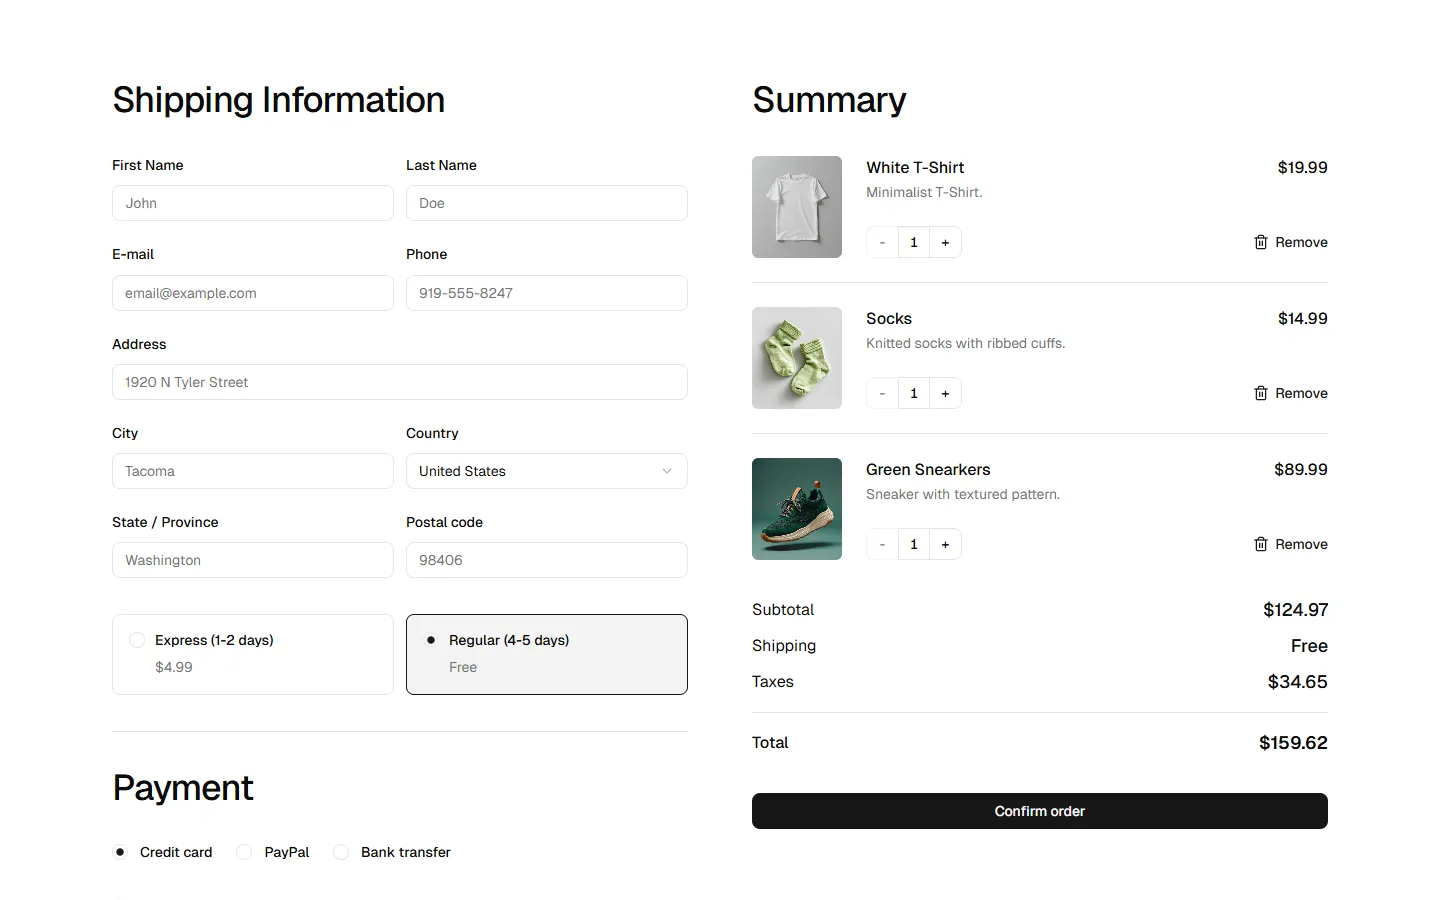The height and width of the screenshot is (900, 1440).
Task: Increase Socks quantity with plus button
Action: [x=945, y=393]
